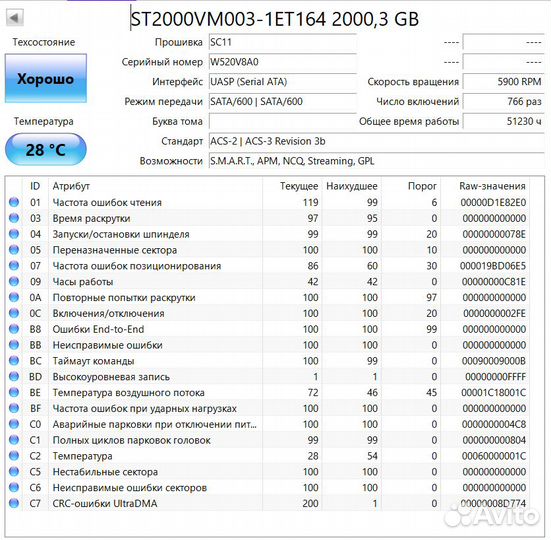Image resolution: width=551 pixels, height=540 pixels.
Task: Click worst value 46 in row BE
Action: [x=372, y=393]
